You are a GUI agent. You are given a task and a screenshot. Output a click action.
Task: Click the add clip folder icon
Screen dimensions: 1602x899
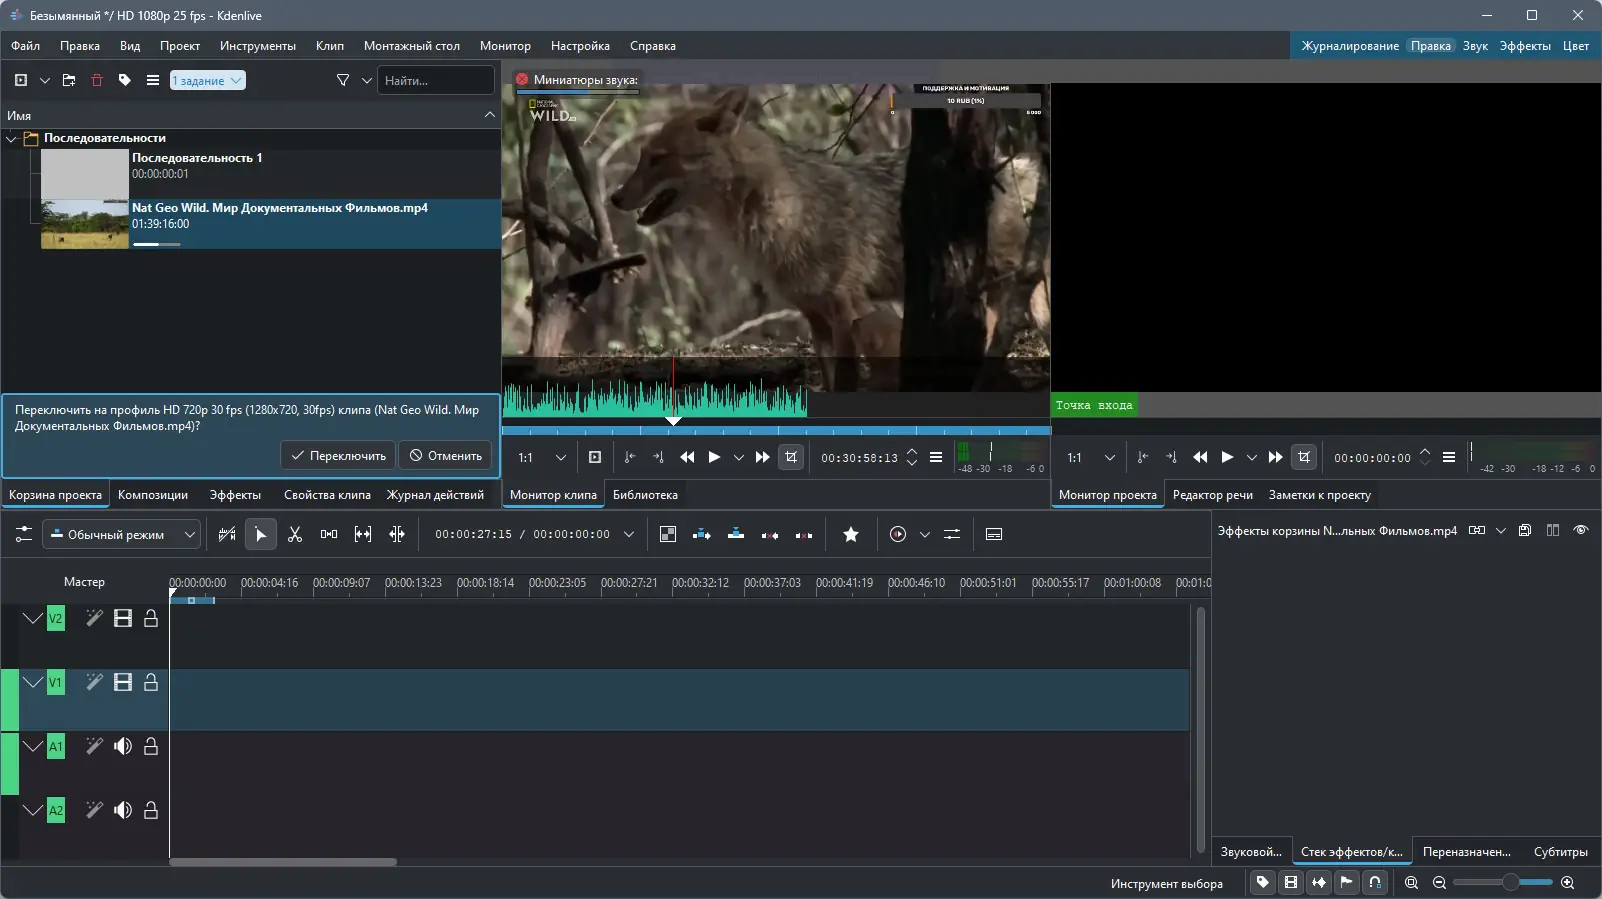pyautogui.click(x=69, y=80)
